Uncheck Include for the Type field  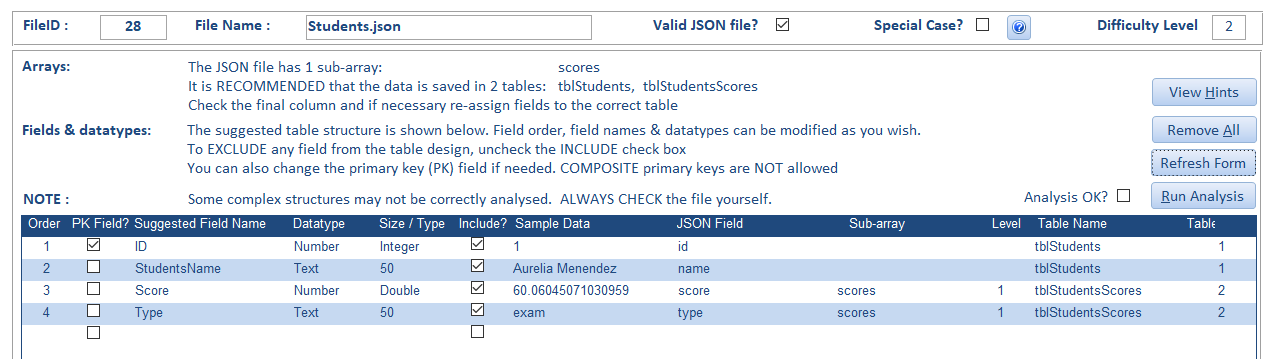477,312
